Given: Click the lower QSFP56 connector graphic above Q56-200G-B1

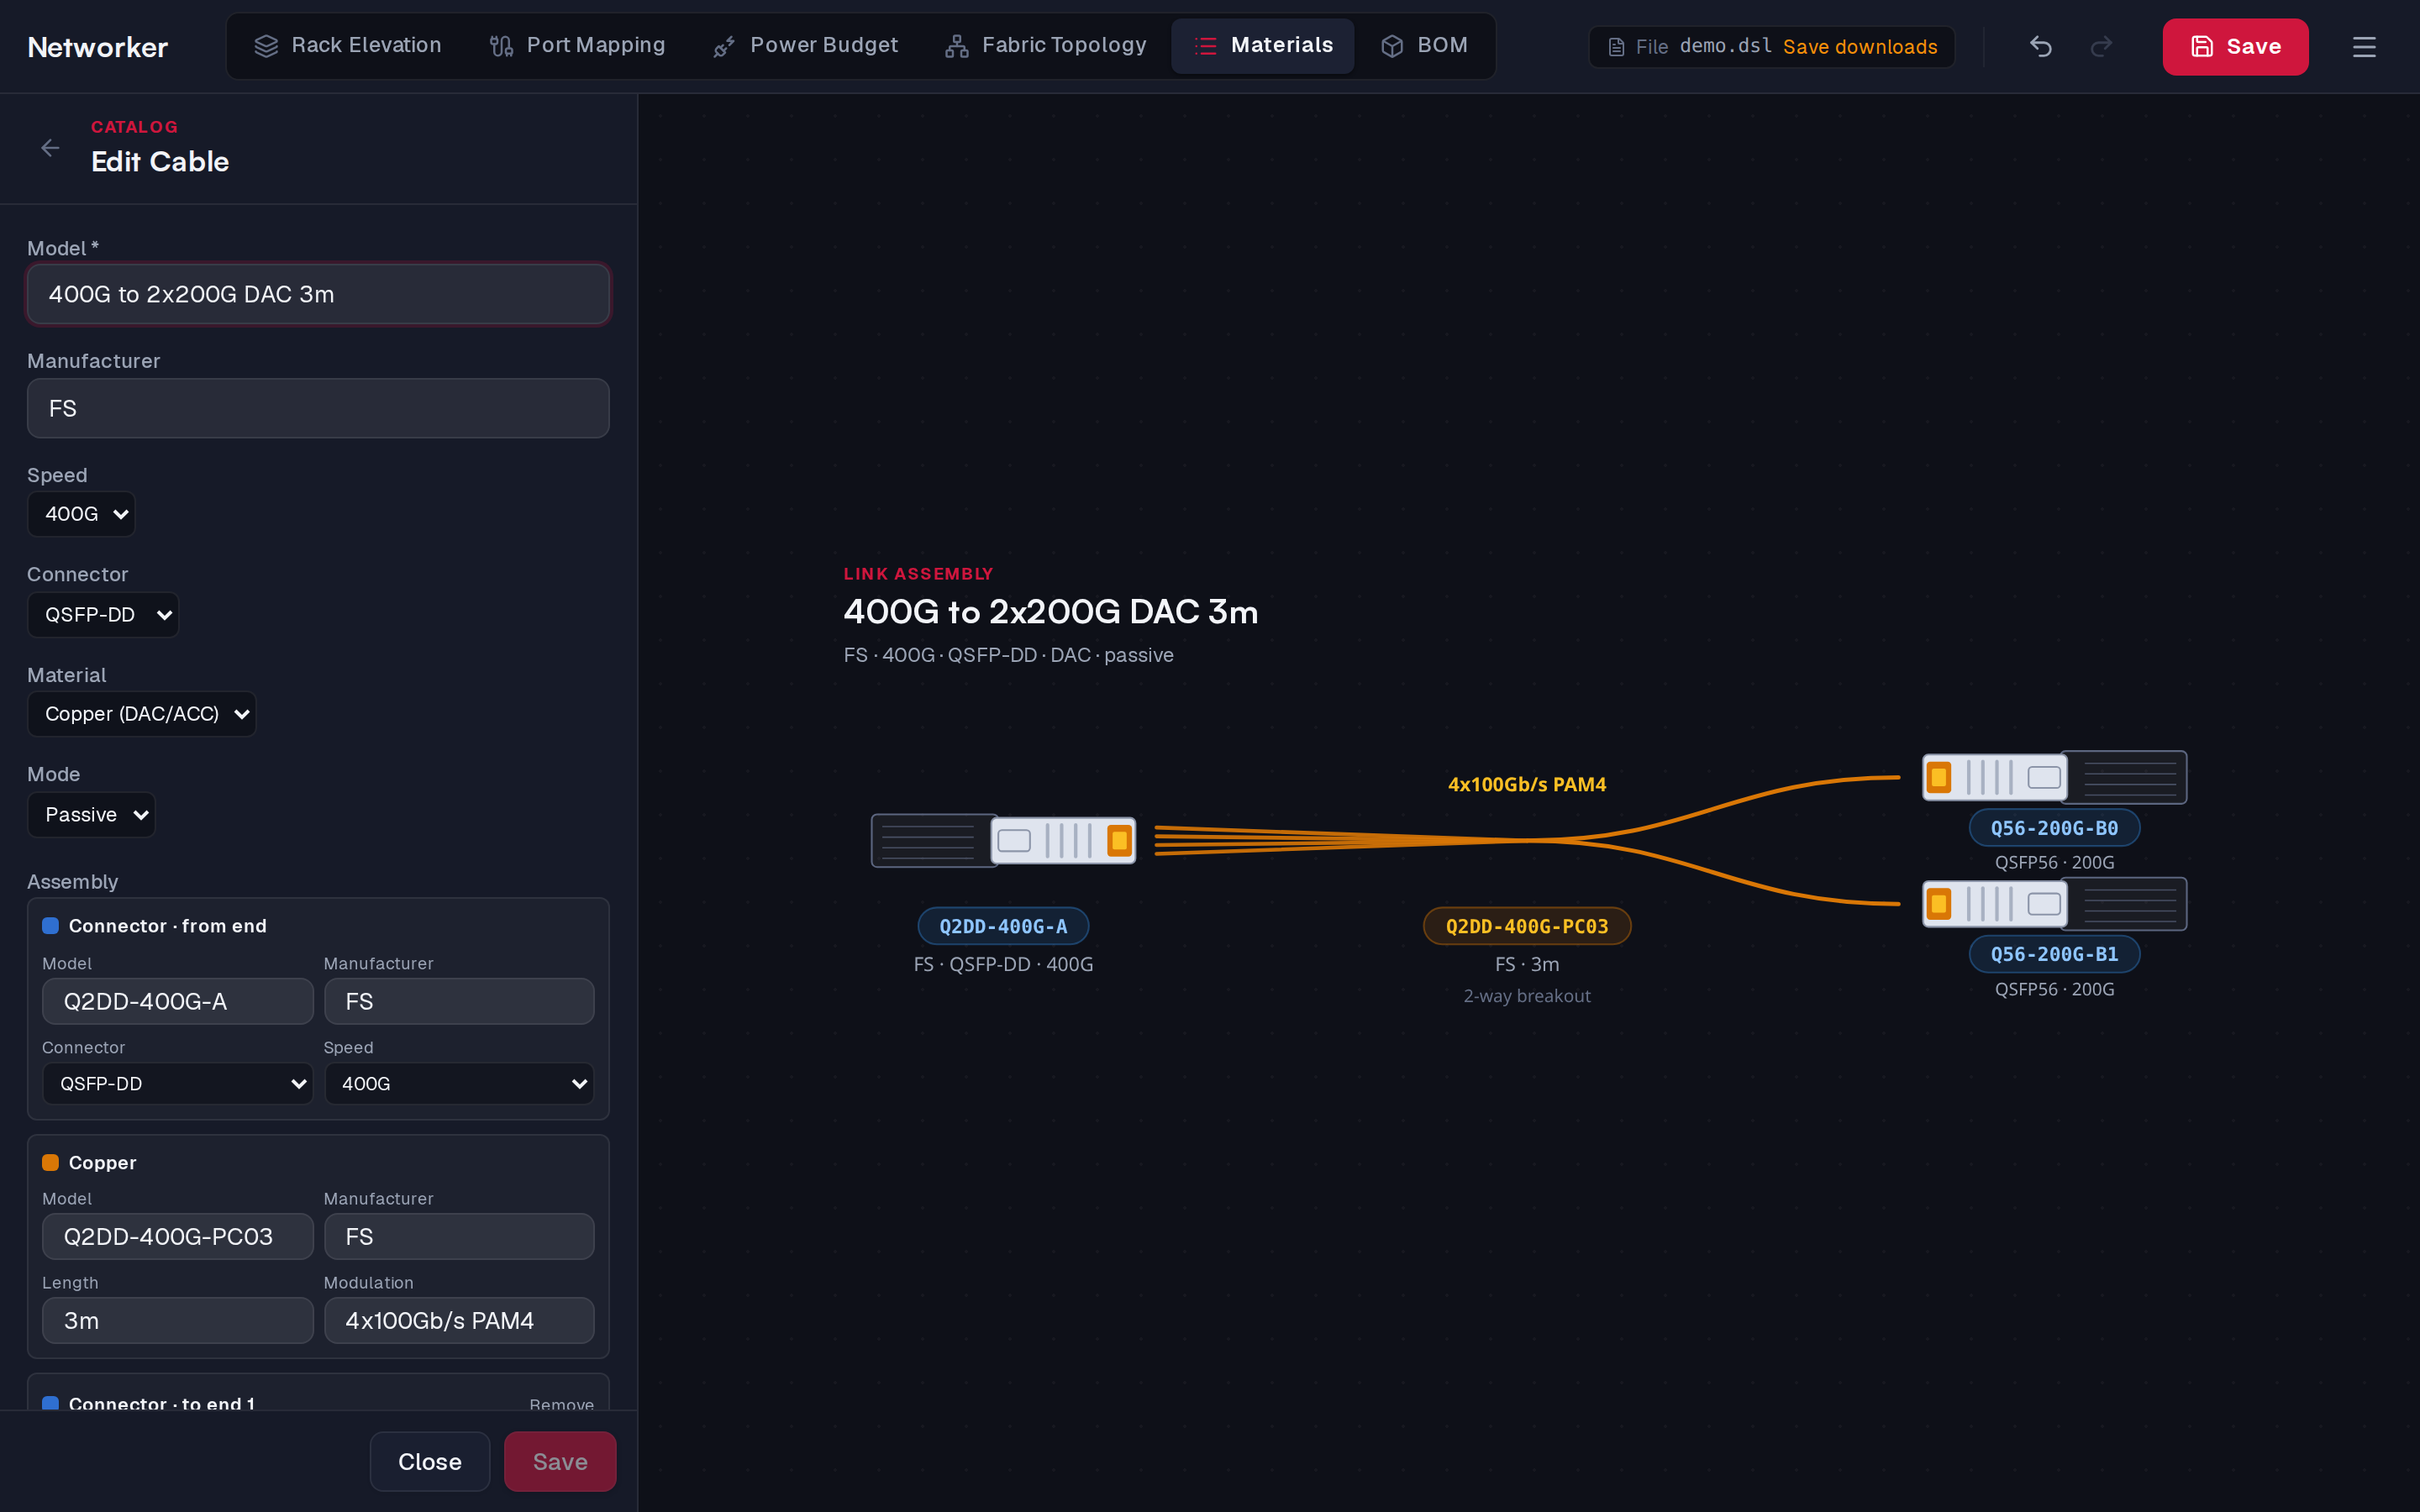Looking at the screenshot, I should 2054,904.
